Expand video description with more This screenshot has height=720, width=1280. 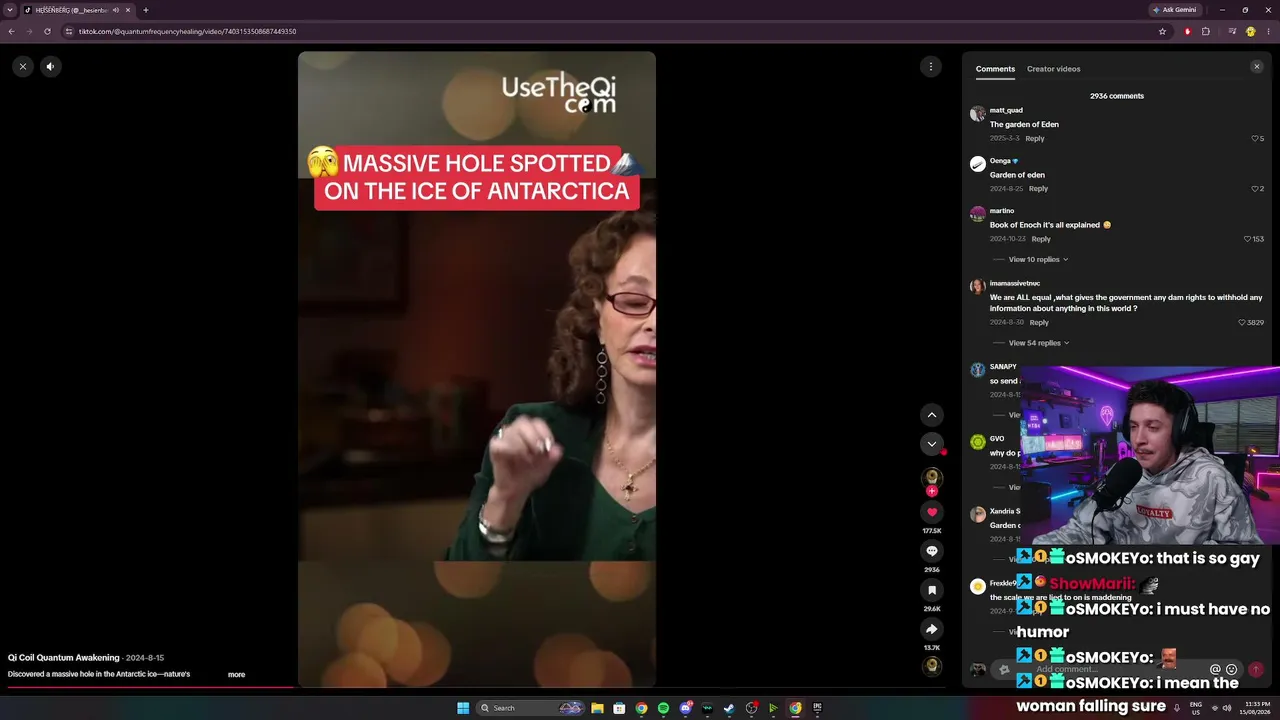236,675
